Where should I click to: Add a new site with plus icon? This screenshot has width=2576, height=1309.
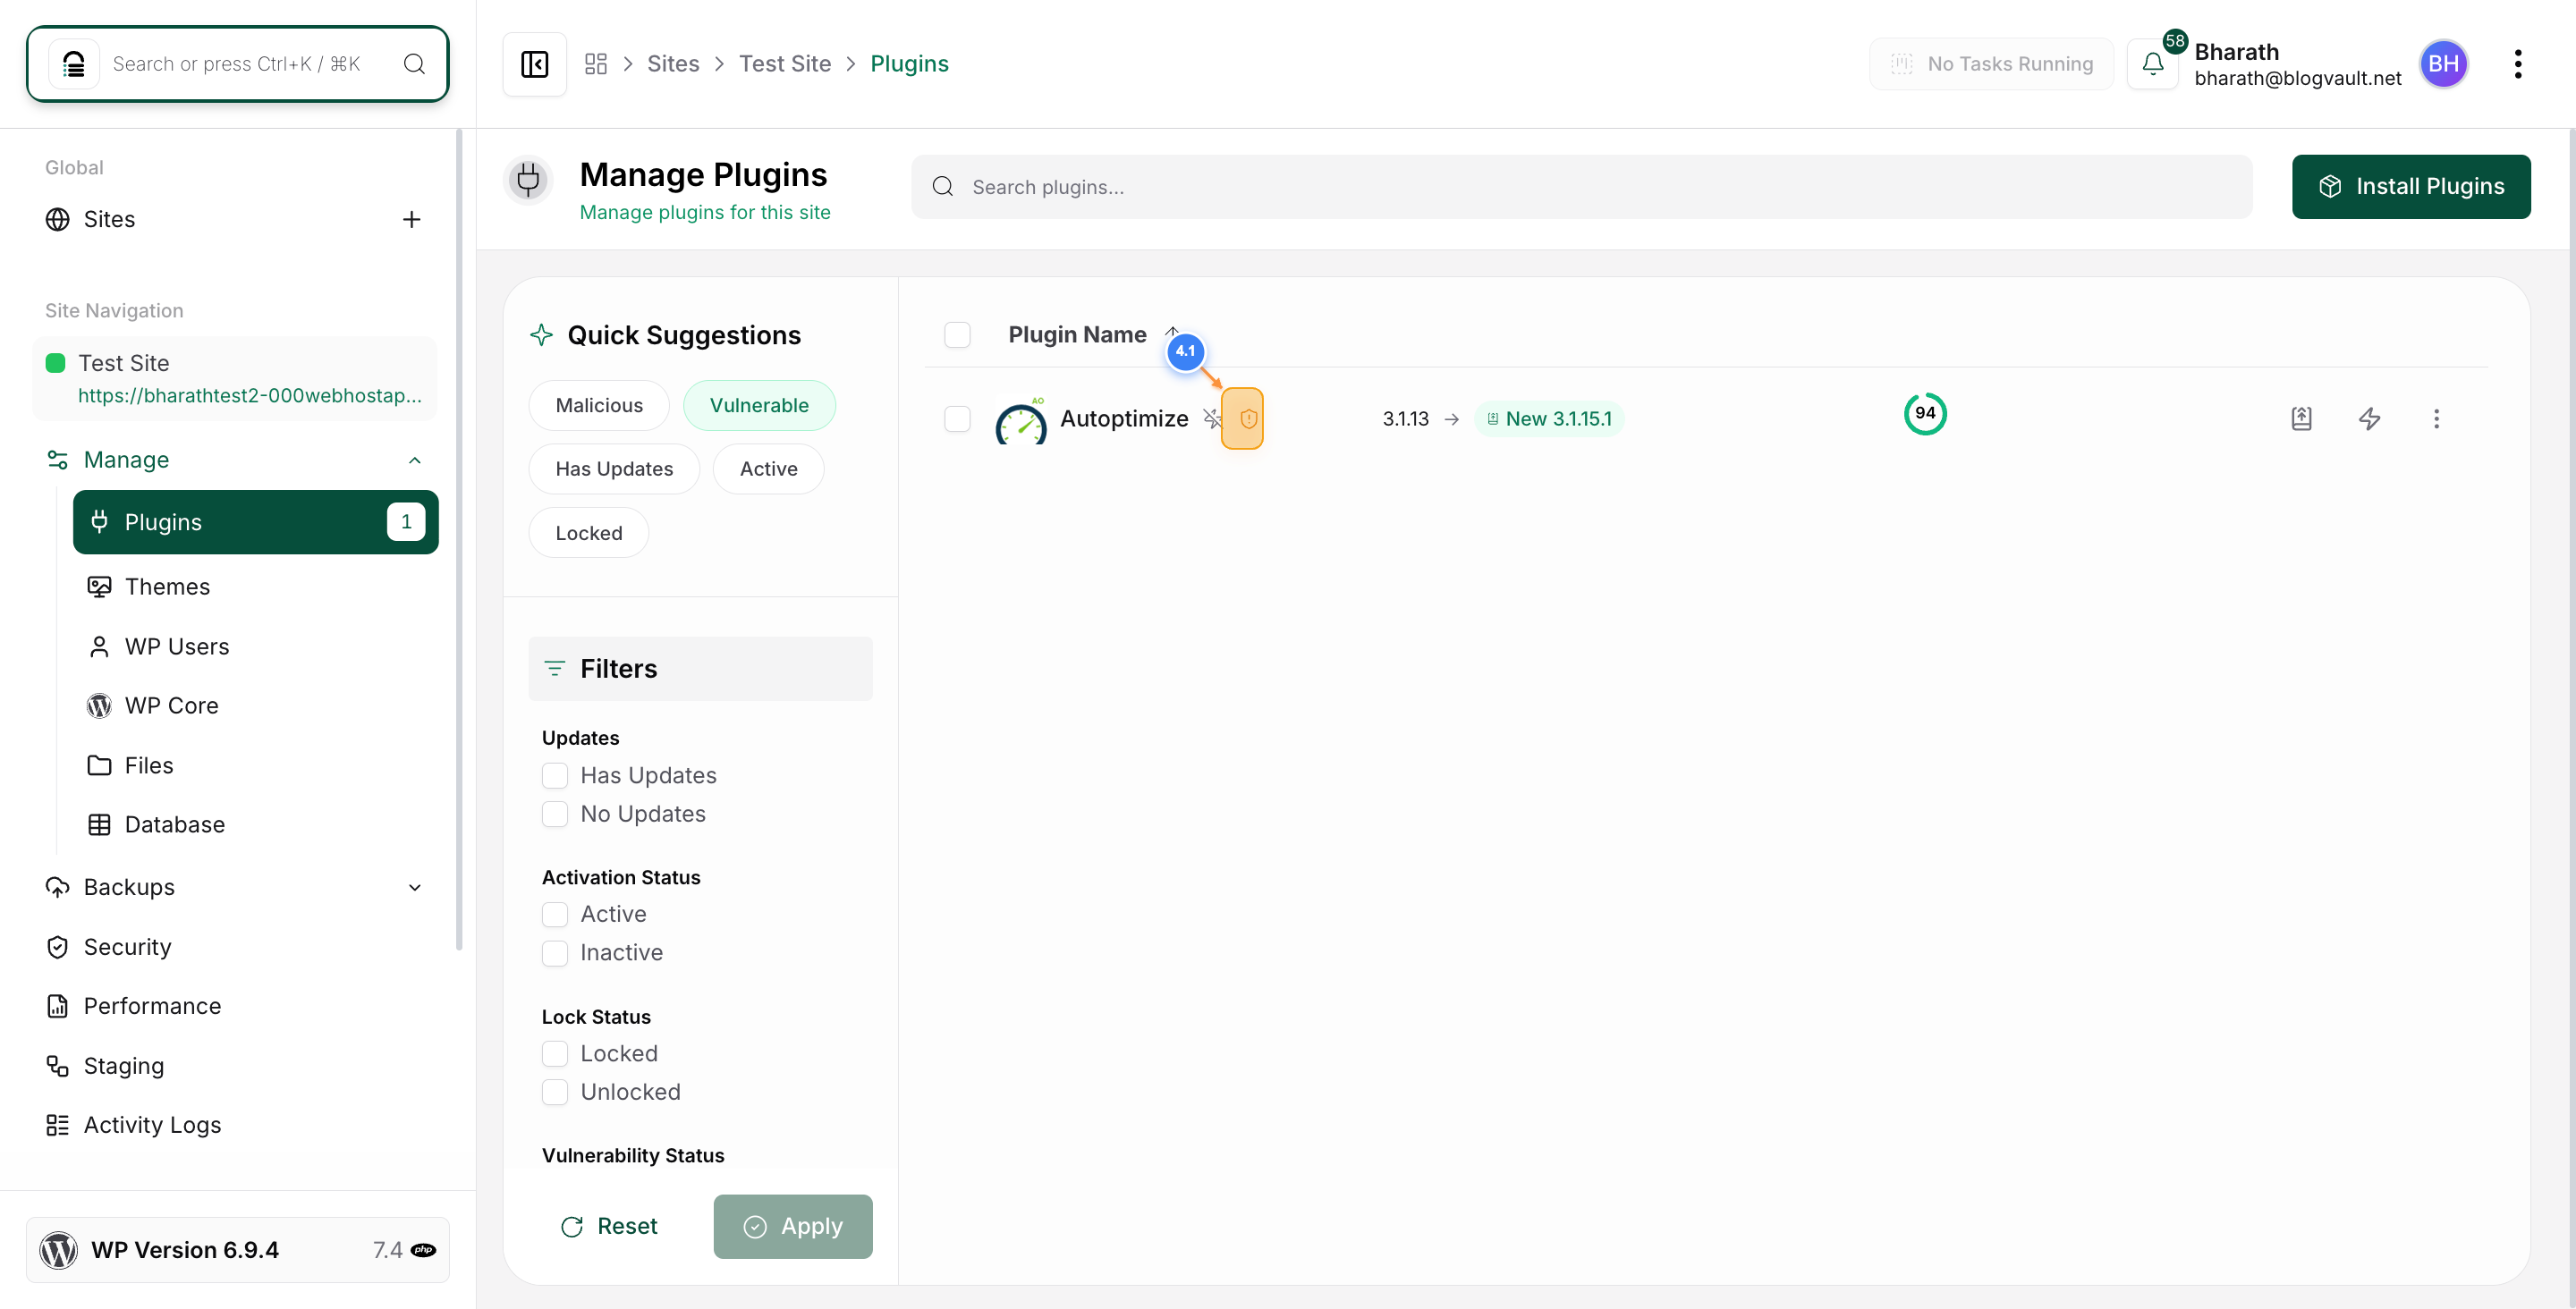(411, 219)
